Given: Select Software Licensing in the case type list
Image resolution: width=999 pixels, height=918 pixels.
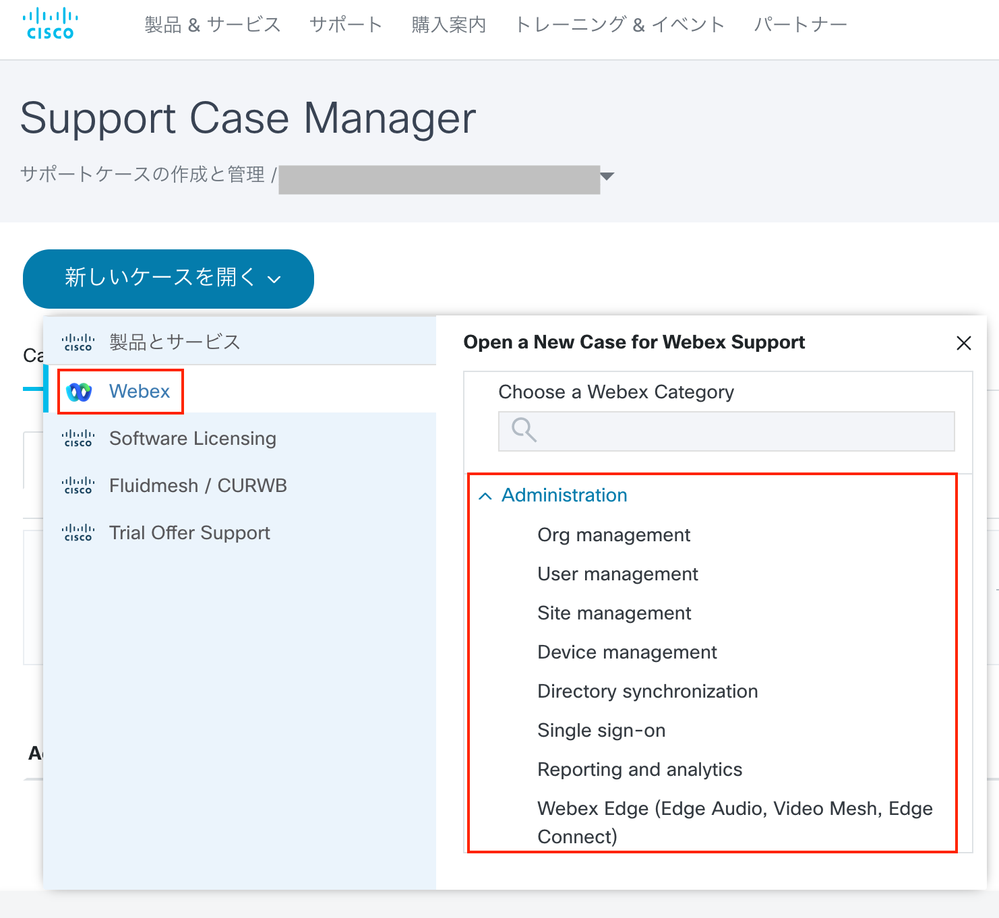Looking at the screenshot, I should coord(240,438).
